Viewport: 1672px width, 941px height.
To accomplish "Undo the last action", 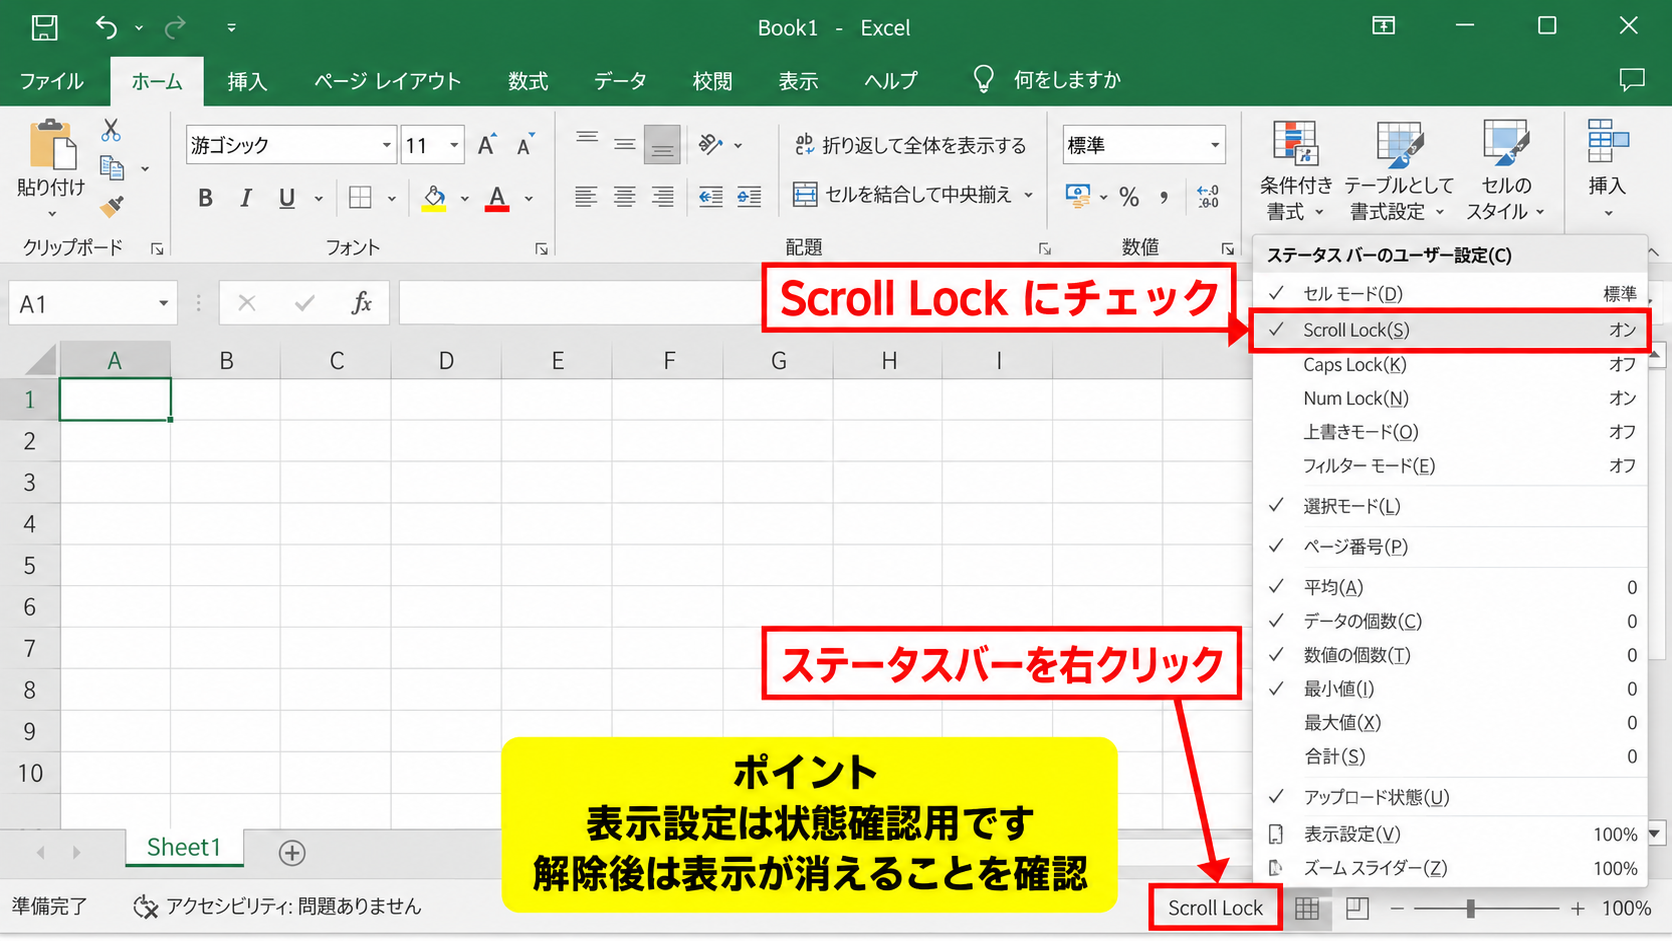I will click(x=106, y=27).
